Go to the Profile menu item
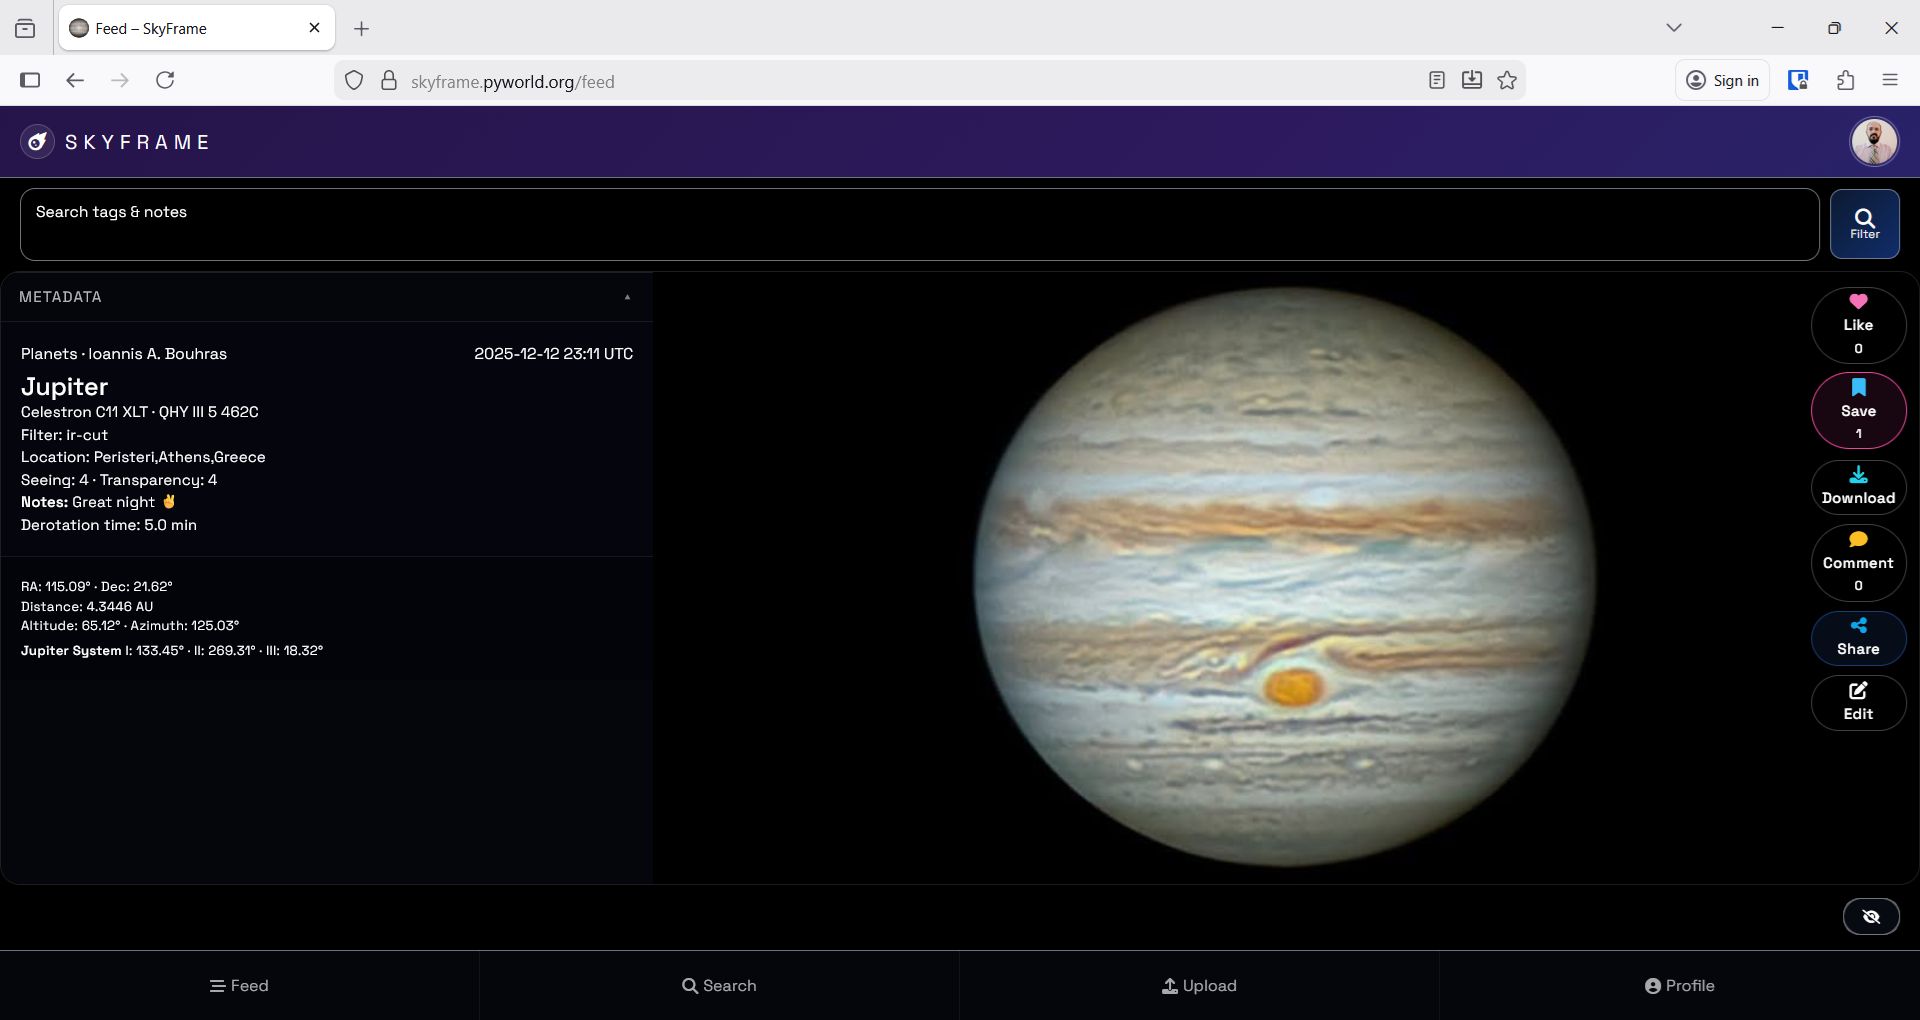This screenshot has height=1020, width=1920. click(1678, 985)
